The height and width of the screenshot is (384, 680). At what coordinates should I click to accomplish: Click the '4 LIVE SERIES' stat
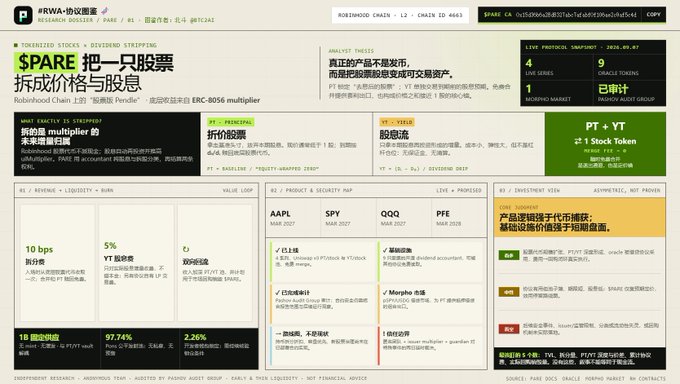[x=556, y=67]
